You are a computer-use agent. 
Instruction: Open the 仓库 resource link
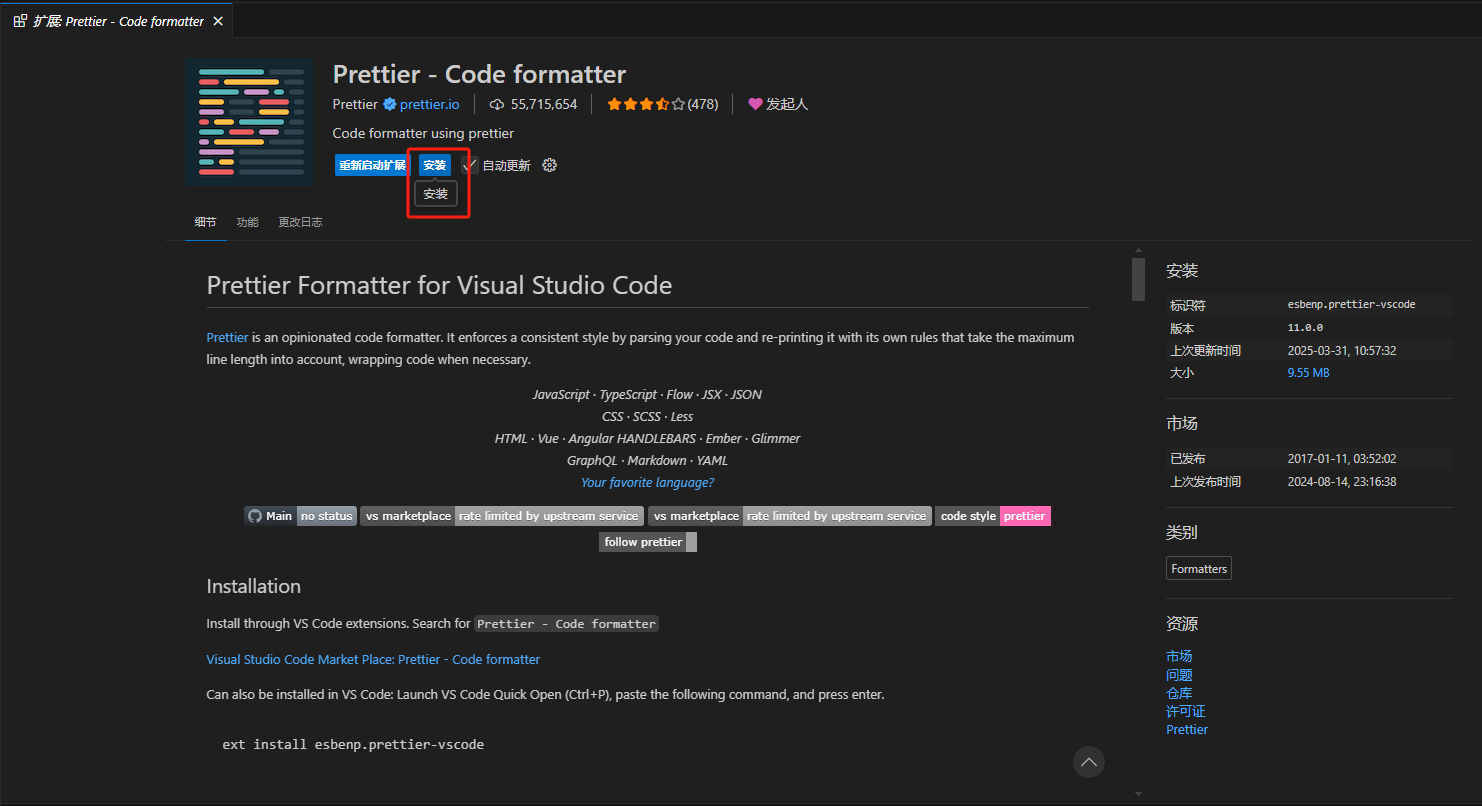pyautogui.click(x=1179, y=692)
